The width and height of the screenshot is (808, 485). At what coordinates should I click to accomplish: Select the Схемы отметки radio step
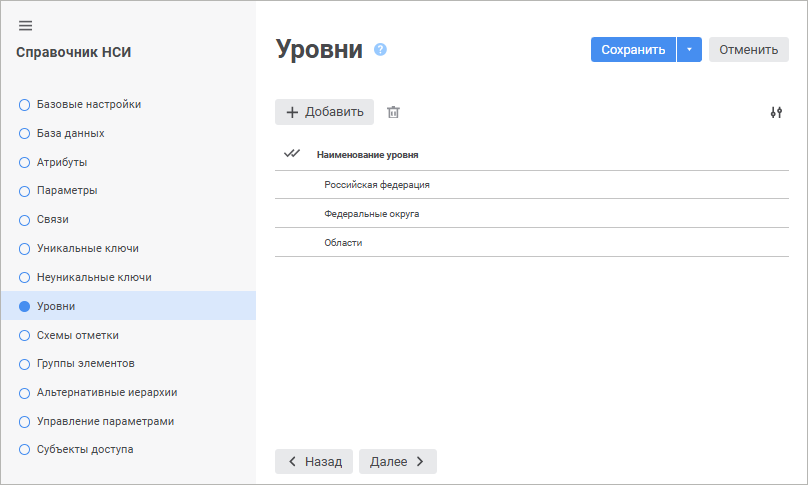24,336
